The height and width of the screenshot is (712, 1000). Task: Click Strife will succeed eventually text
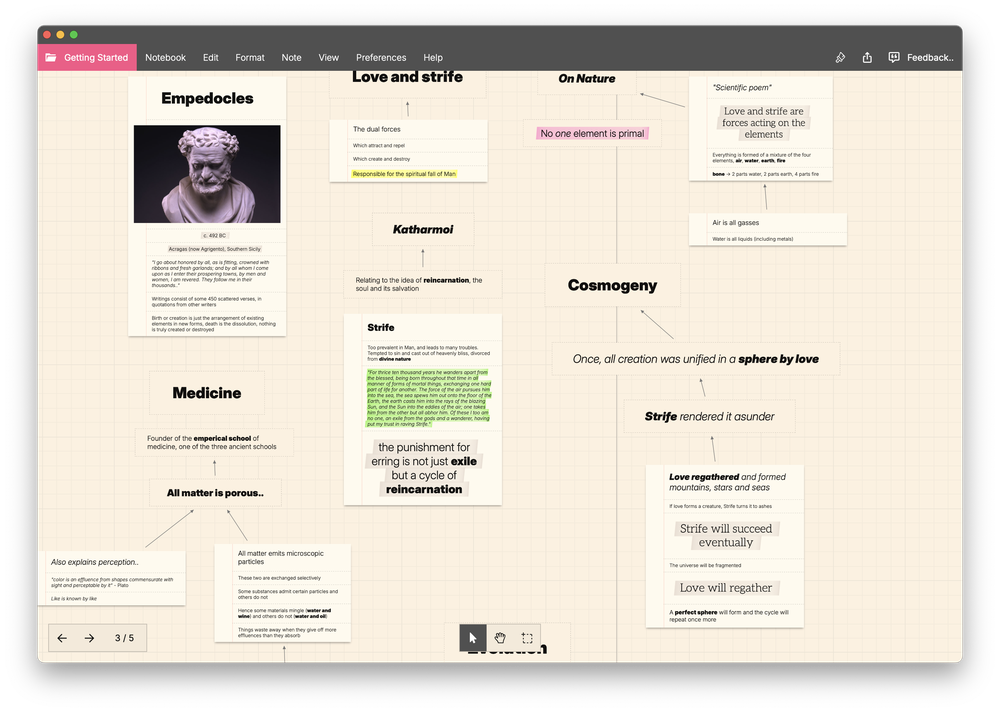pos(726,535)
